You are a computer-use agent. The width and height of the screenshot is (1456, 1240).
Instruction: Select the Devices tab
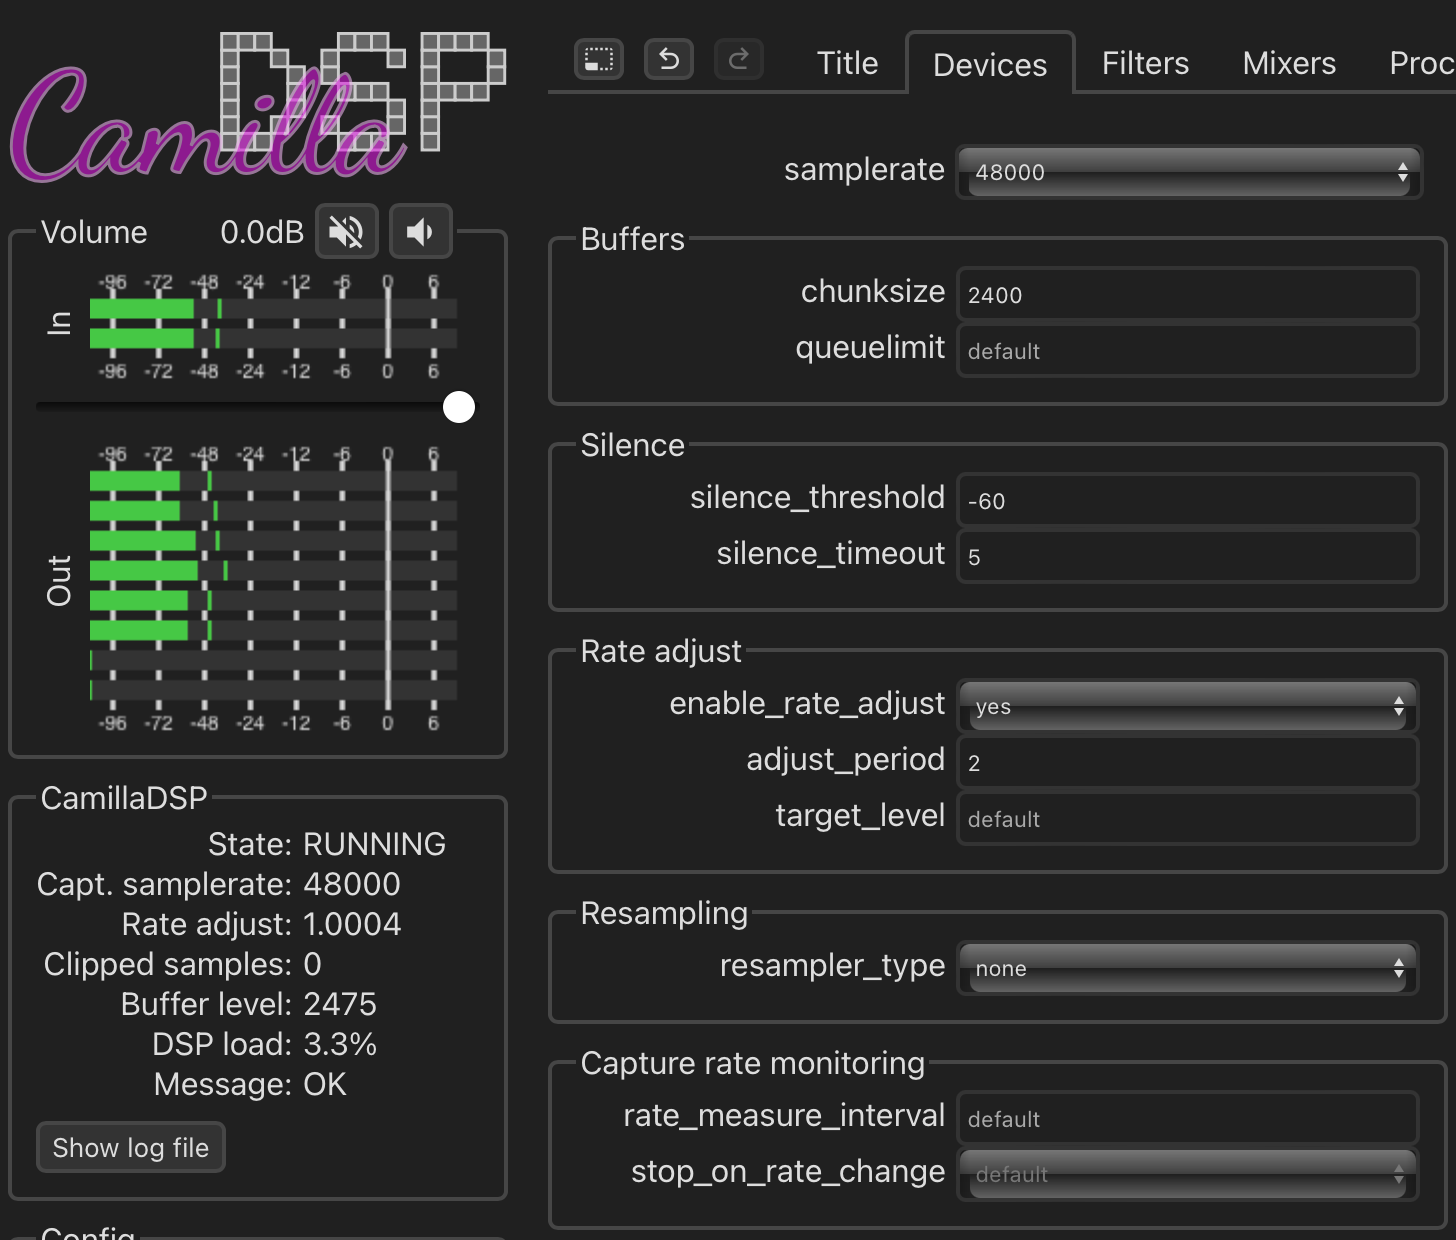pyautogui.click(x=990, y=64)
